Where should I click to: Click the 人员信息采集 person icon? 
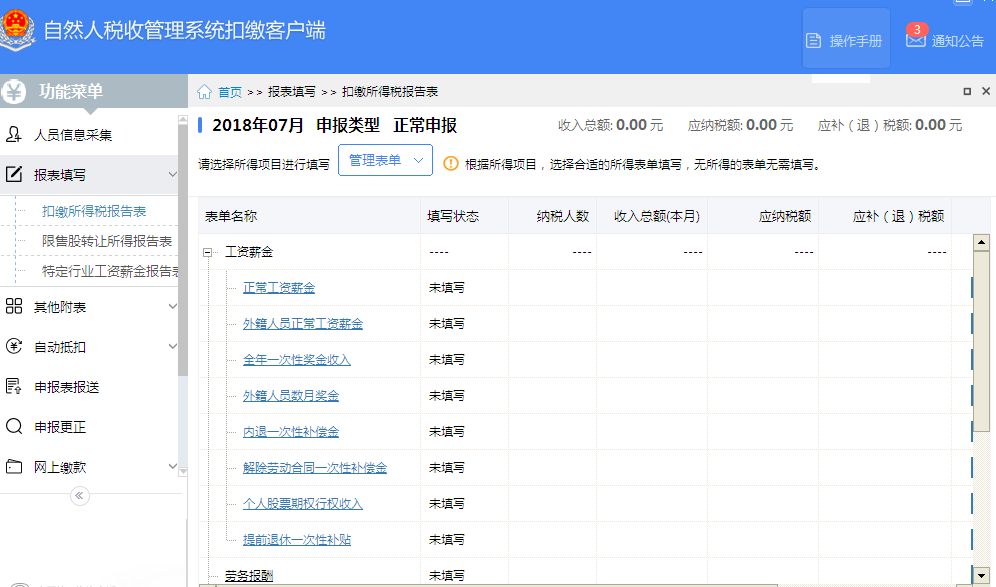pos(14,135)
